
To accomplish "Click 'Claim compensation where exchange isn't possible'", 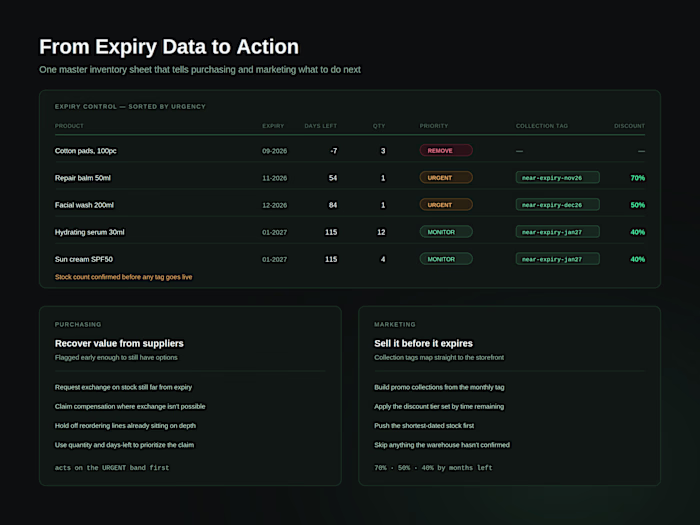I will point(130,407).
